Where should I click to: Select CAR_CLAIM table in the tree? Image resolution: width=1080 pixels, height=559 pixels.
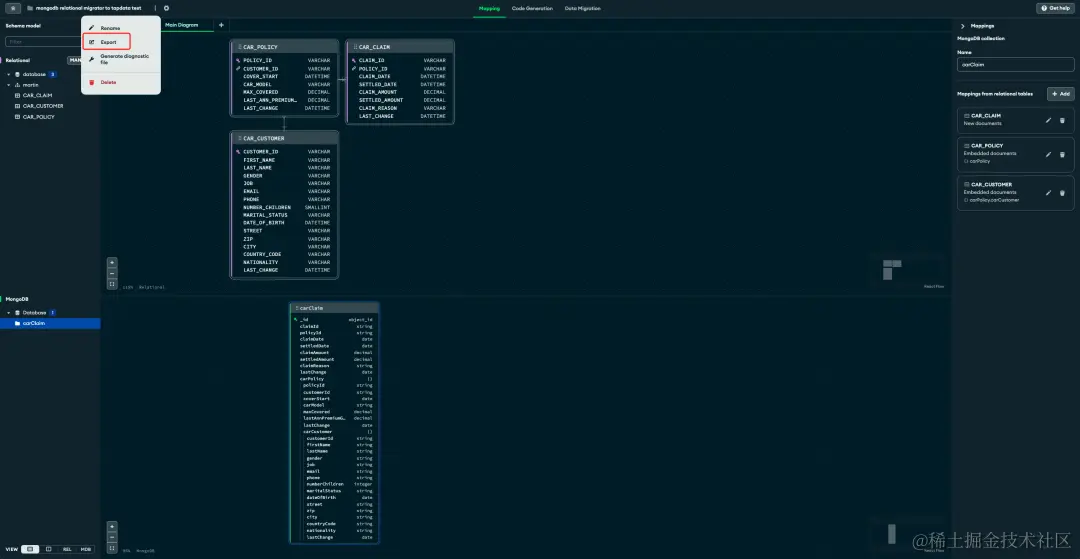37,95
